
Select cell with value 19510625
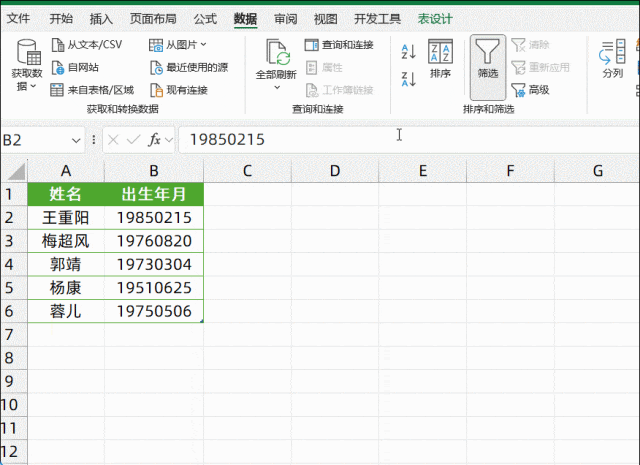point(154,288)
